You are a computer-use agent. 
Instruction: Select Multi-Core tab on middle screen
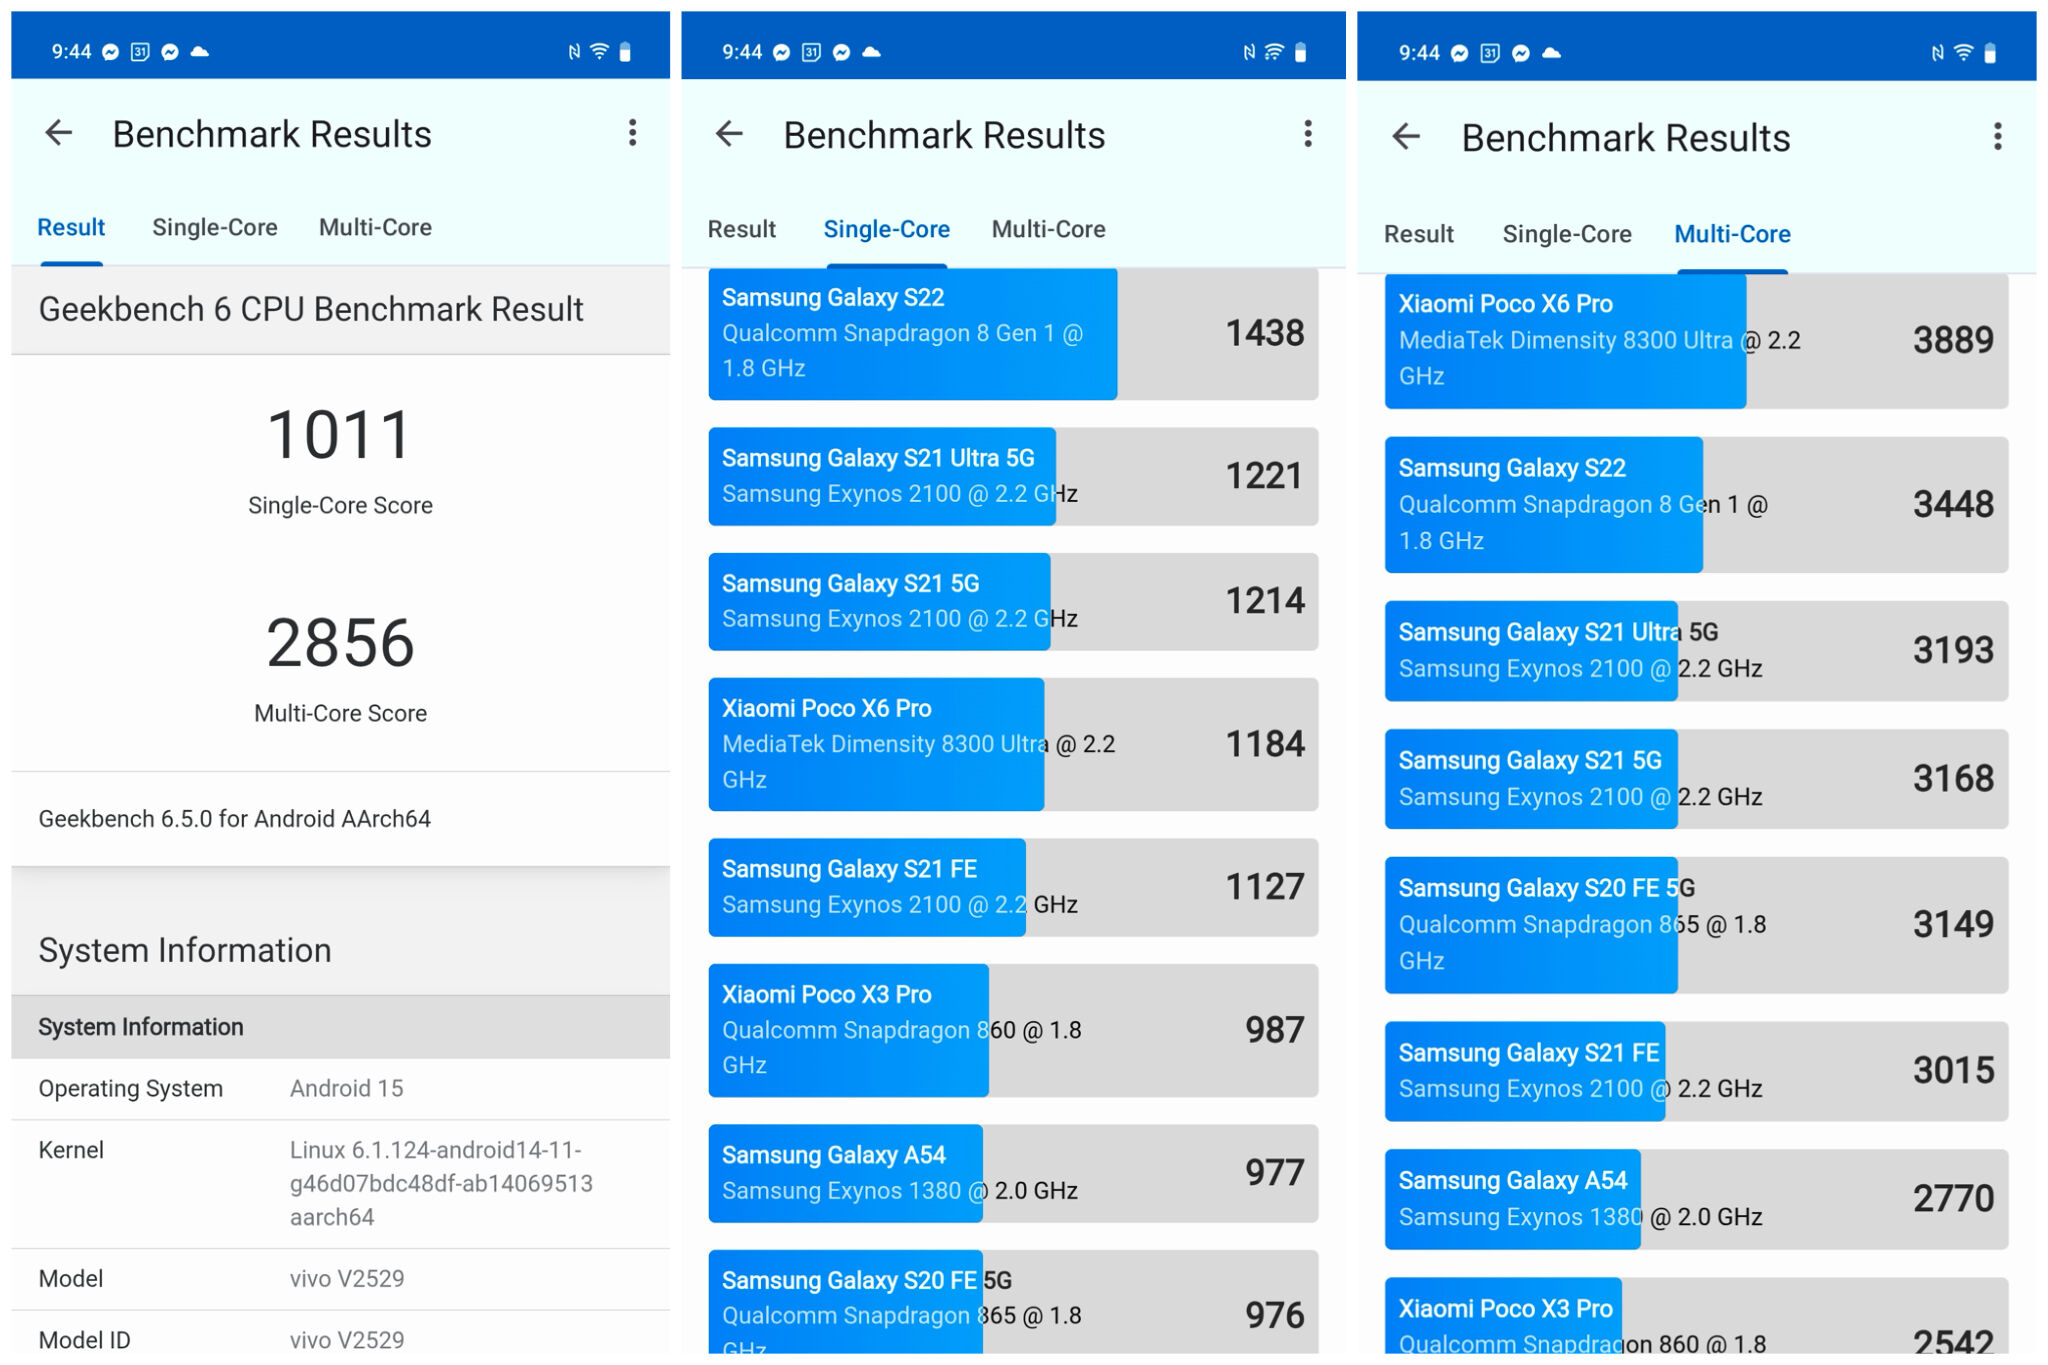[x=1048, y=229]
